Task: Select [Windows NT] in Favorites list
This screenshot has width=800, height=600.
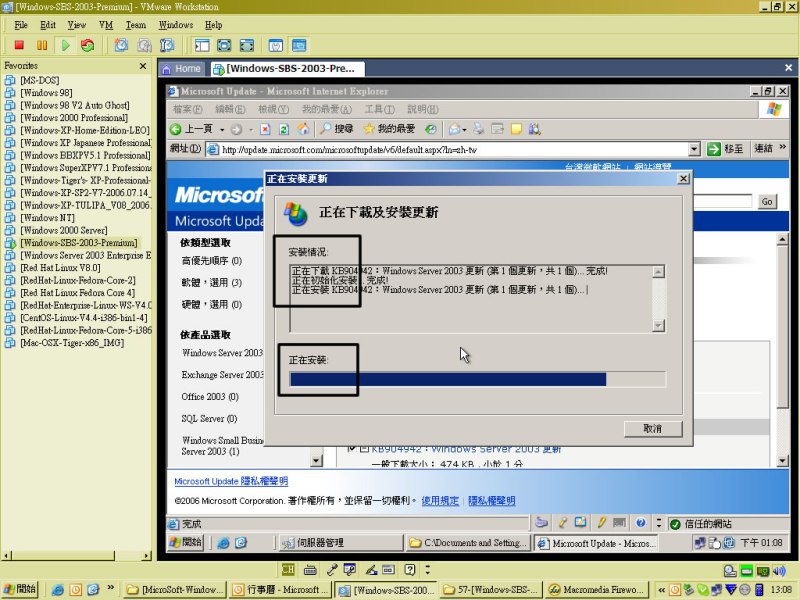Action: tap(47, 218)
